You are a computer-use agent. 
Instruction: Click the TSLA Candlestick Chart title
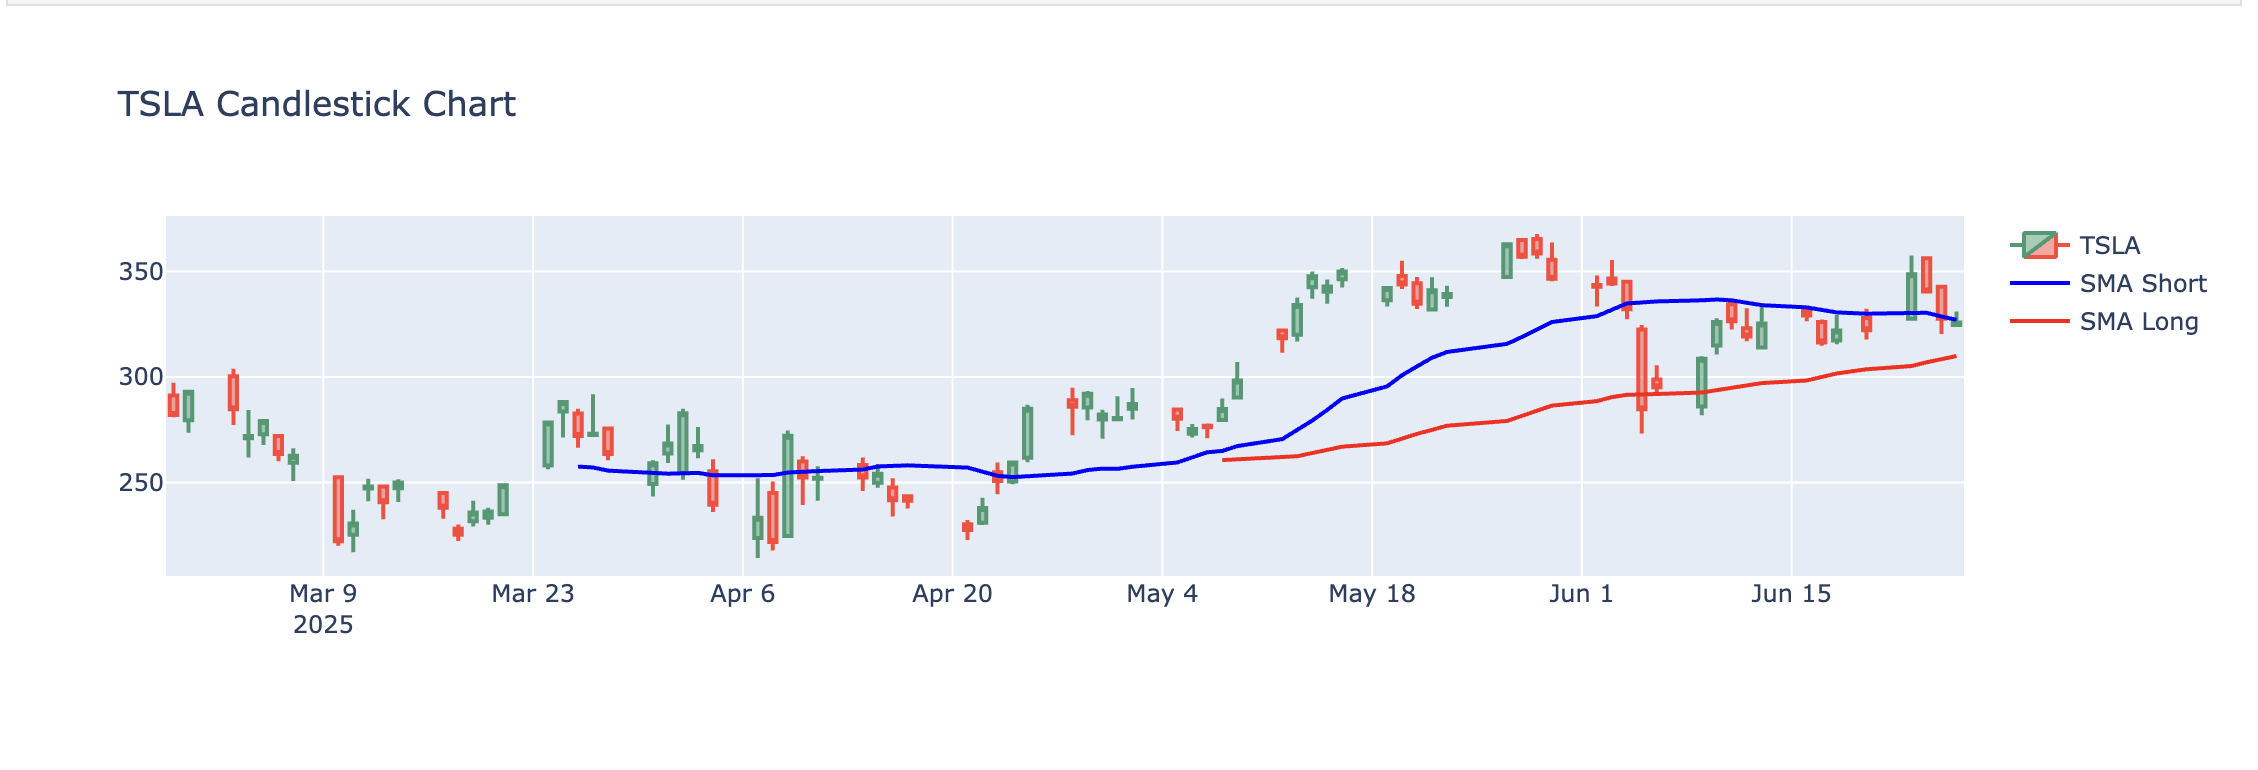coord(316,104)
